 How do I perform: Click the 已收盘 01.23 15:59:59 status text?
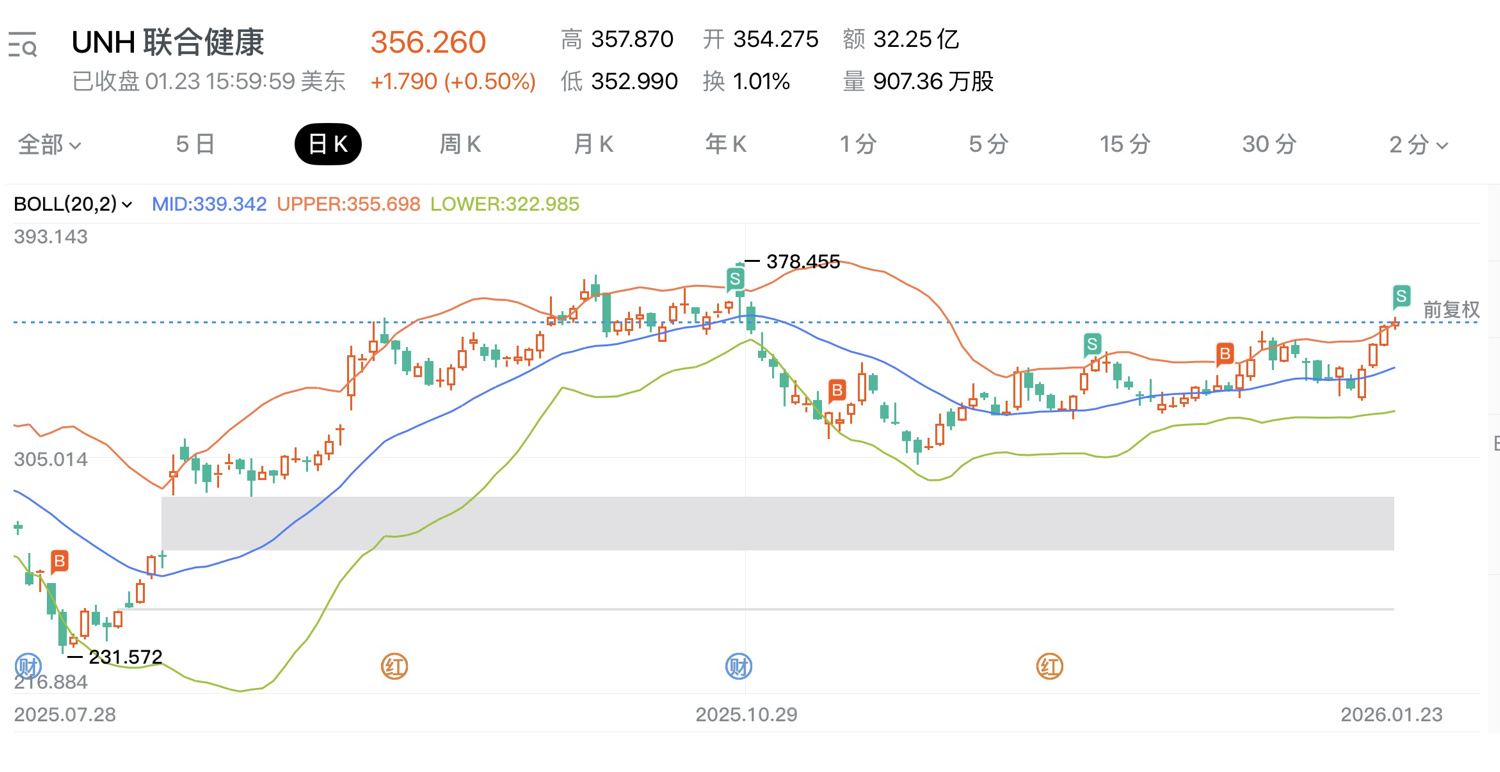(209, 82)
